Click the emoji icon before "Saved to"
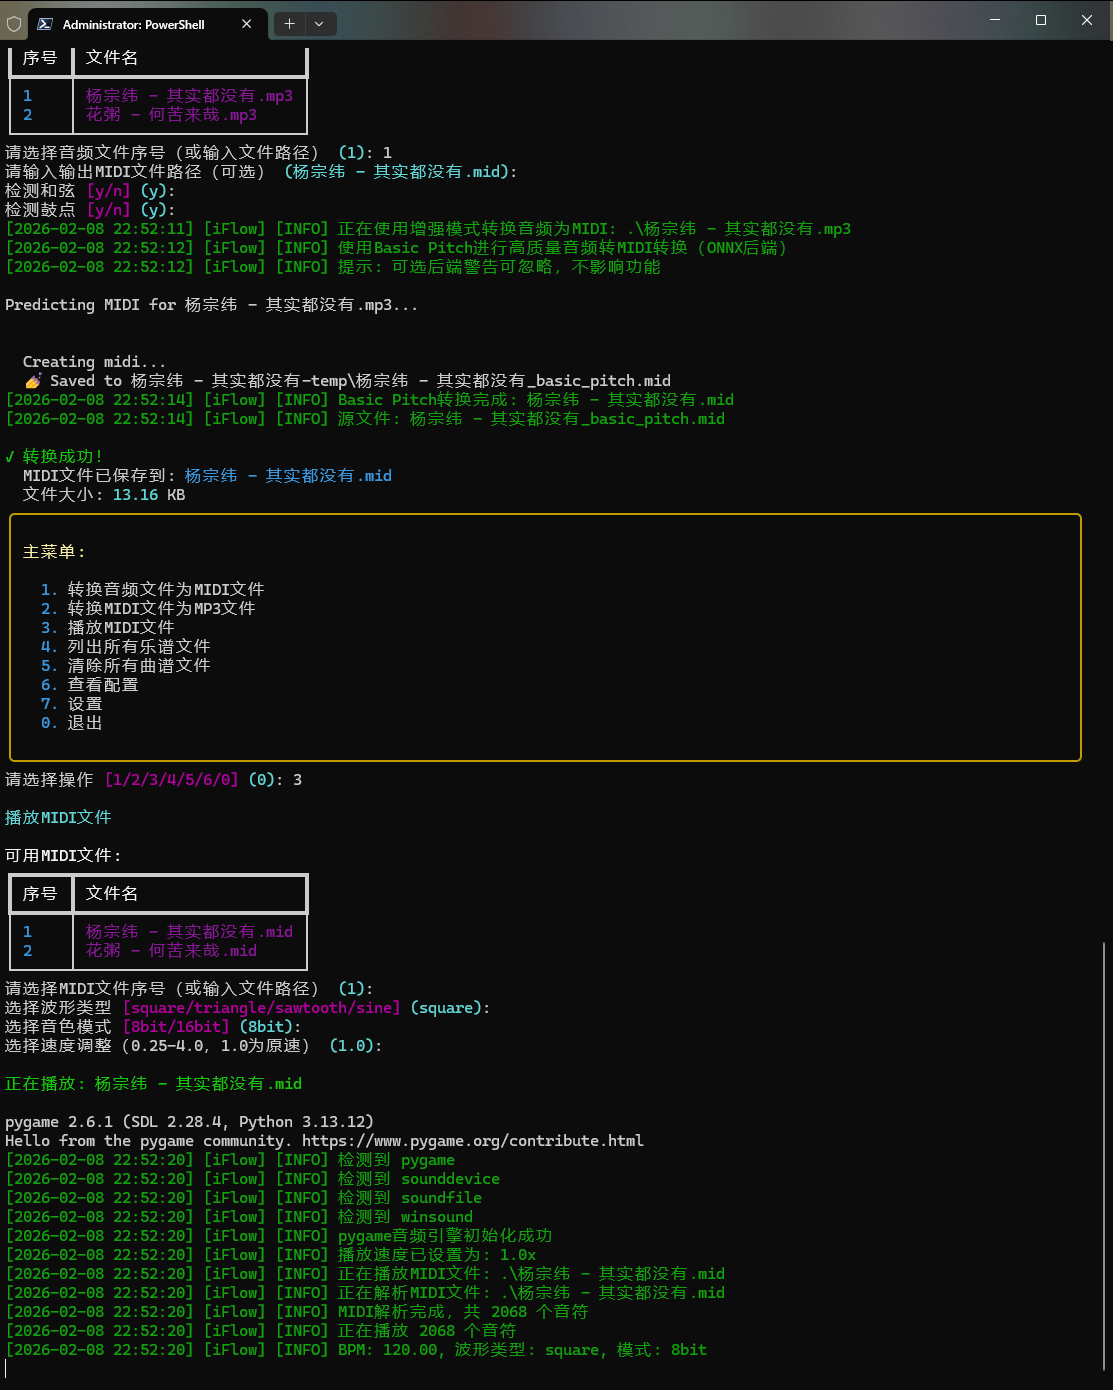The width and height of the screenshot is (1113, 1390). coord(33,381)
